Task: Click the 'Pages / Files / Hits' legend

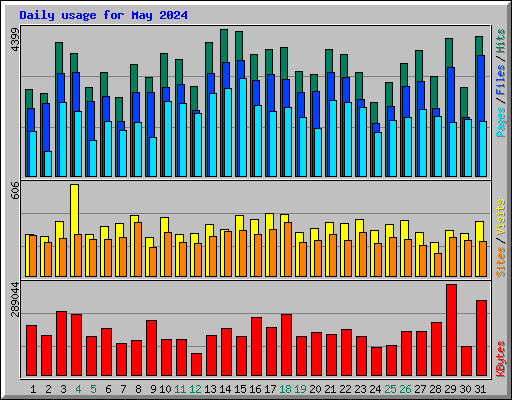Action: click(500, 83)
